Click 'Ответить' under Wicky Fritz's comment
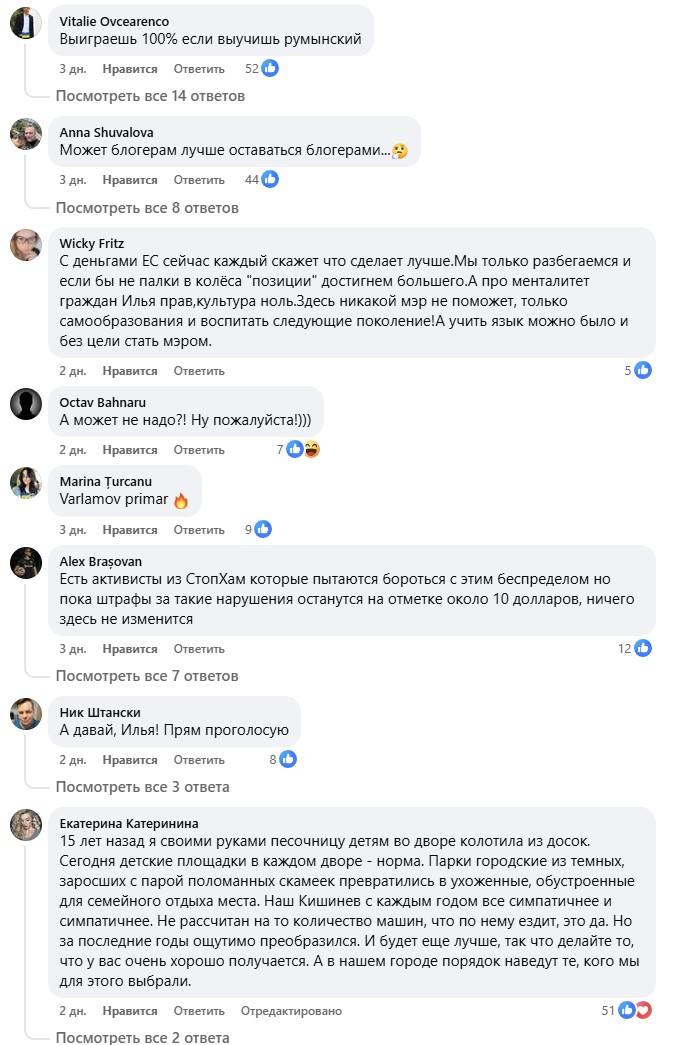 pos(199,371)
